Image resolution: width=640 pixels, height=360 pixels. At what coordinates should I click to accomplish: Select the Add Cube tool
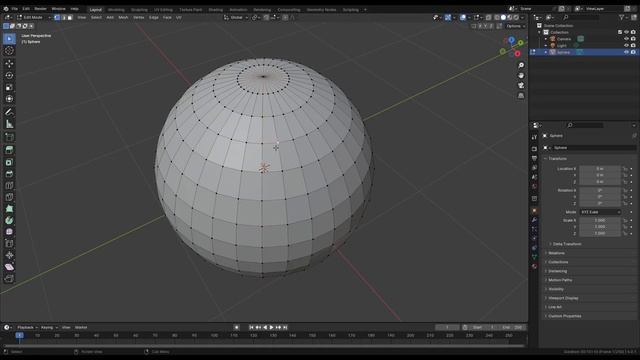[9, 137]
